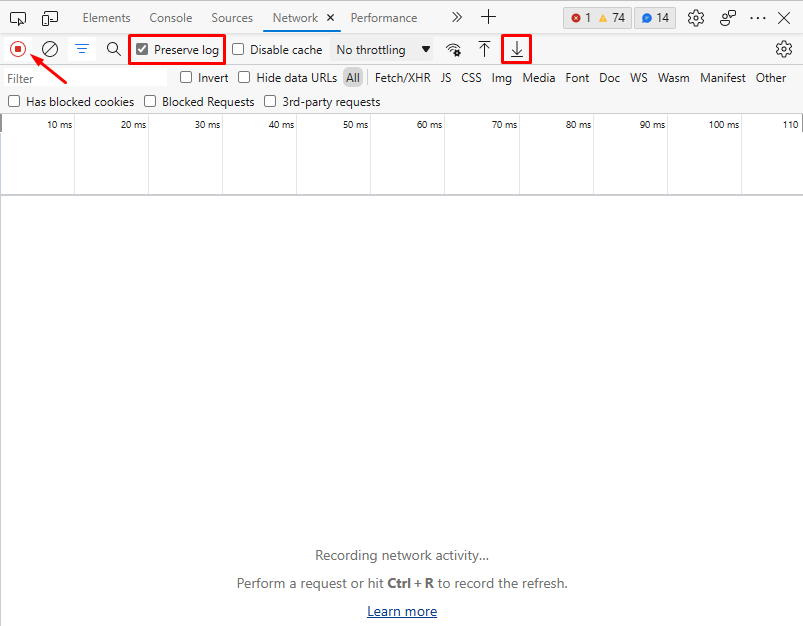Viewport: 803px width, 626px height.
Task: Check the Hide data URLs option
Action: (244, 78)
